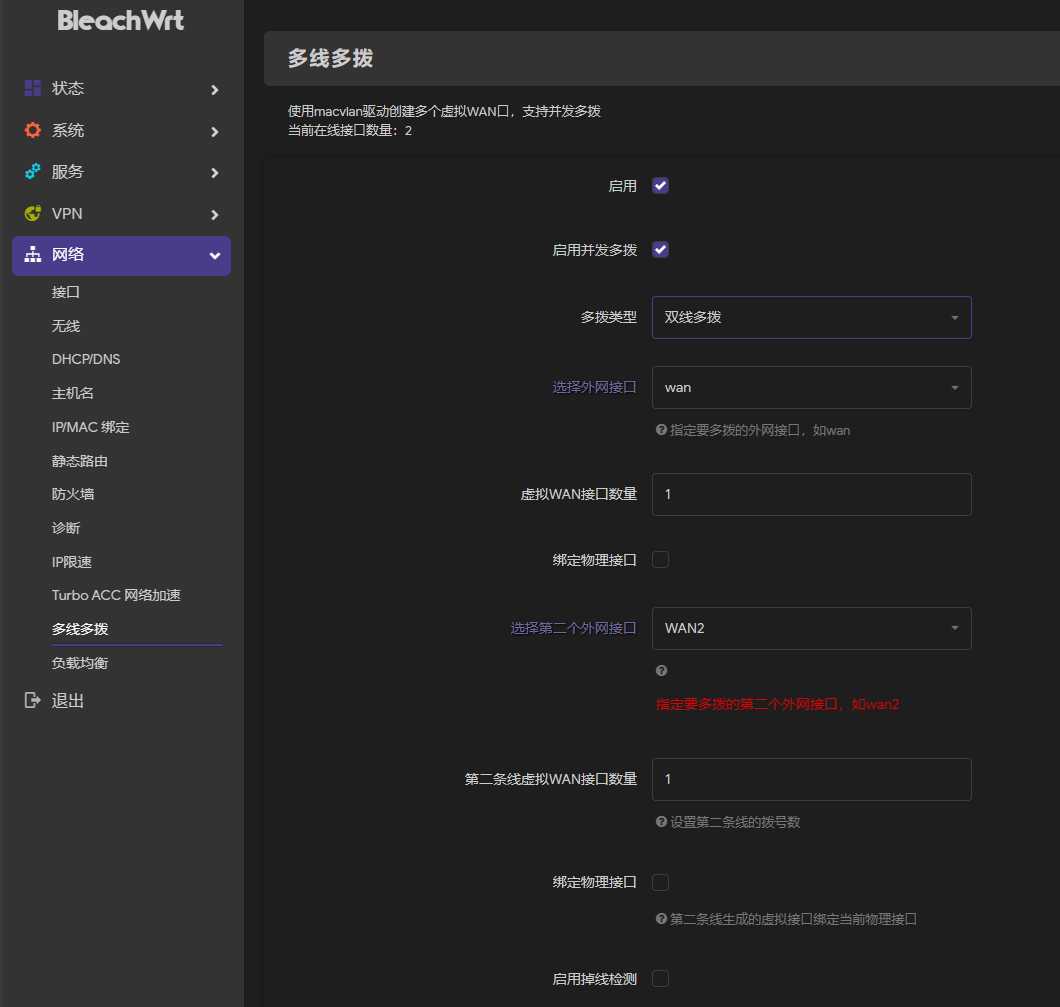Expand the 状态 menu chevron
1060x1007 pixels.
pos(214,89)
